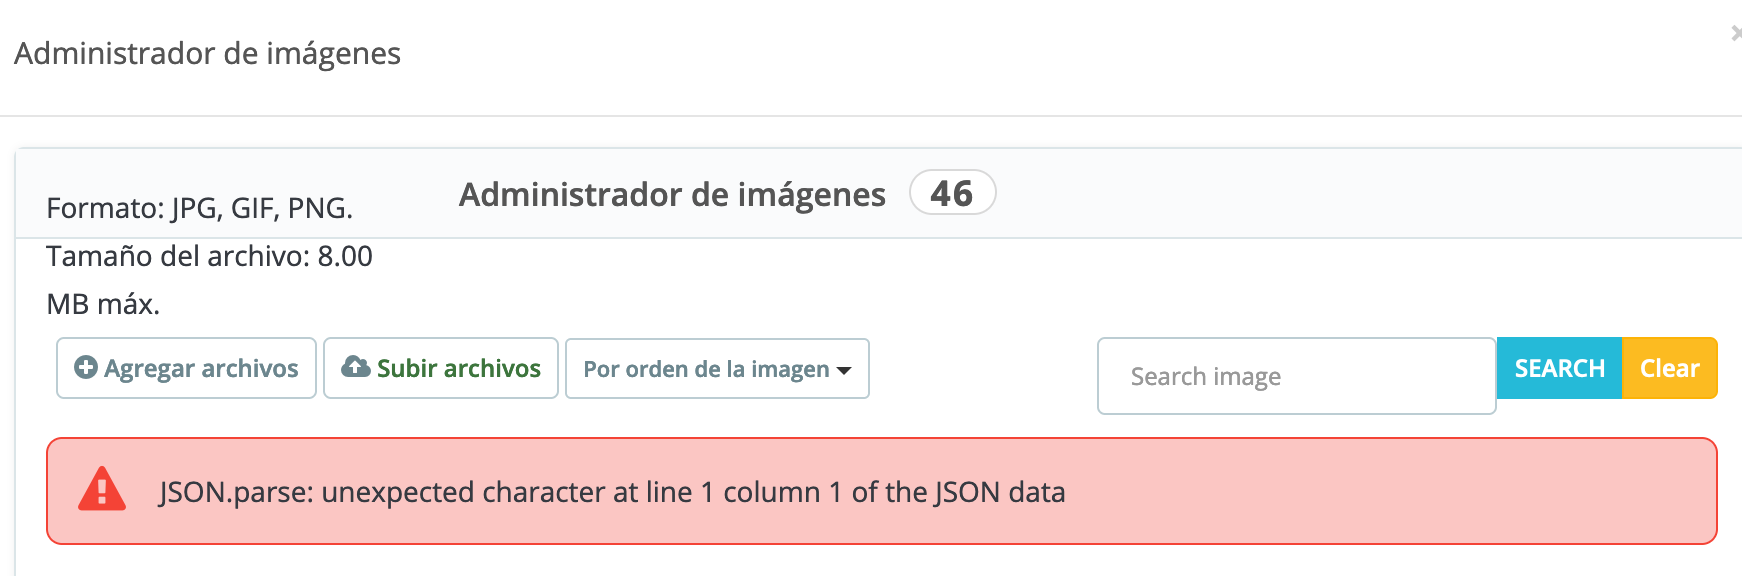The image size is (1742, 576).
Task: Click the JSON.parse error message text
Action: pos(612,492)
